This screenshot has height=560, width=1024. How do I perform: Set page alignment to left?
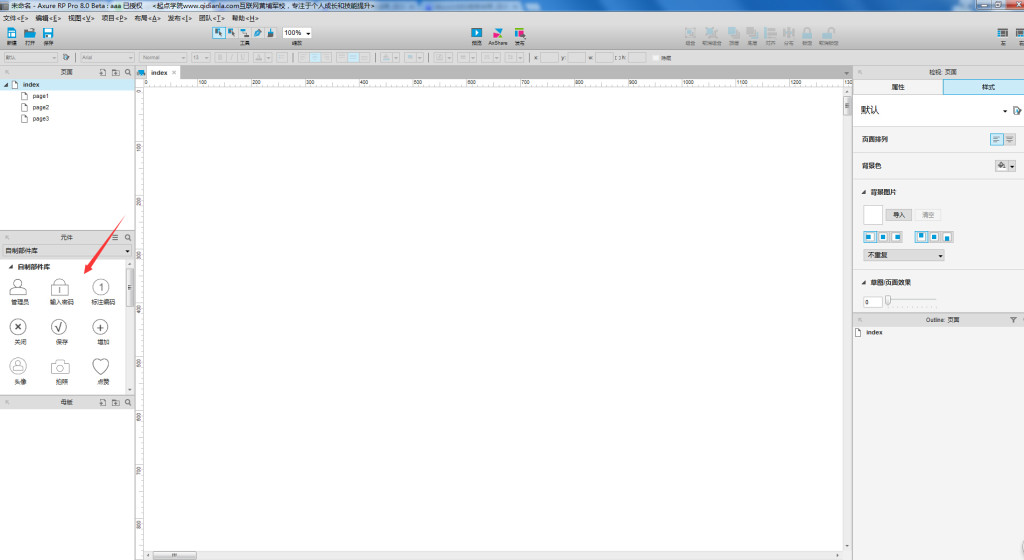click(997, 139)
